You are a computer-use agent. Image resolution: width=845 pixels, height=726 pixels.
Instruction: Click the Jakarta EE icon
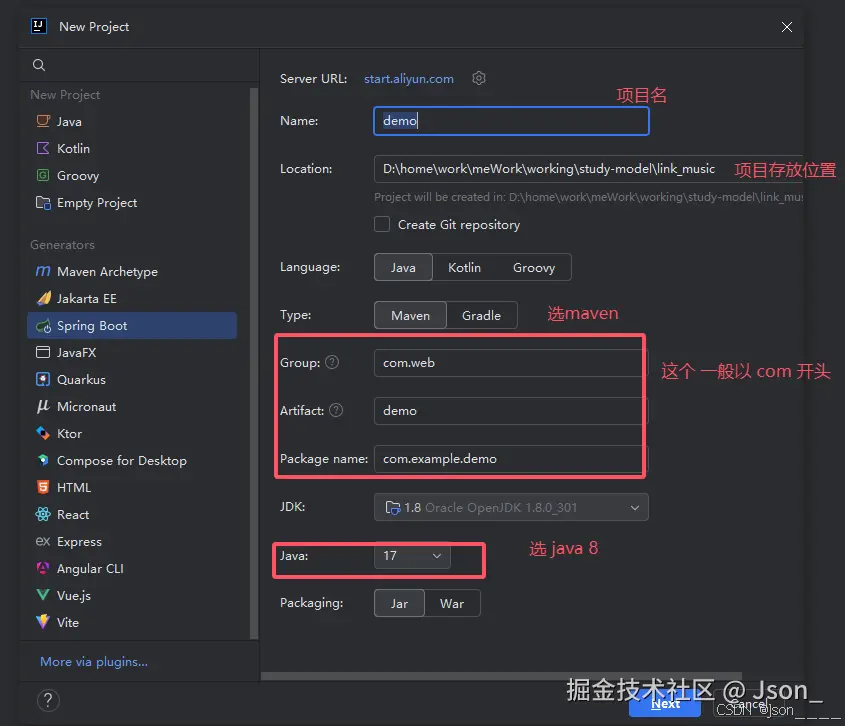click(43, 298)
